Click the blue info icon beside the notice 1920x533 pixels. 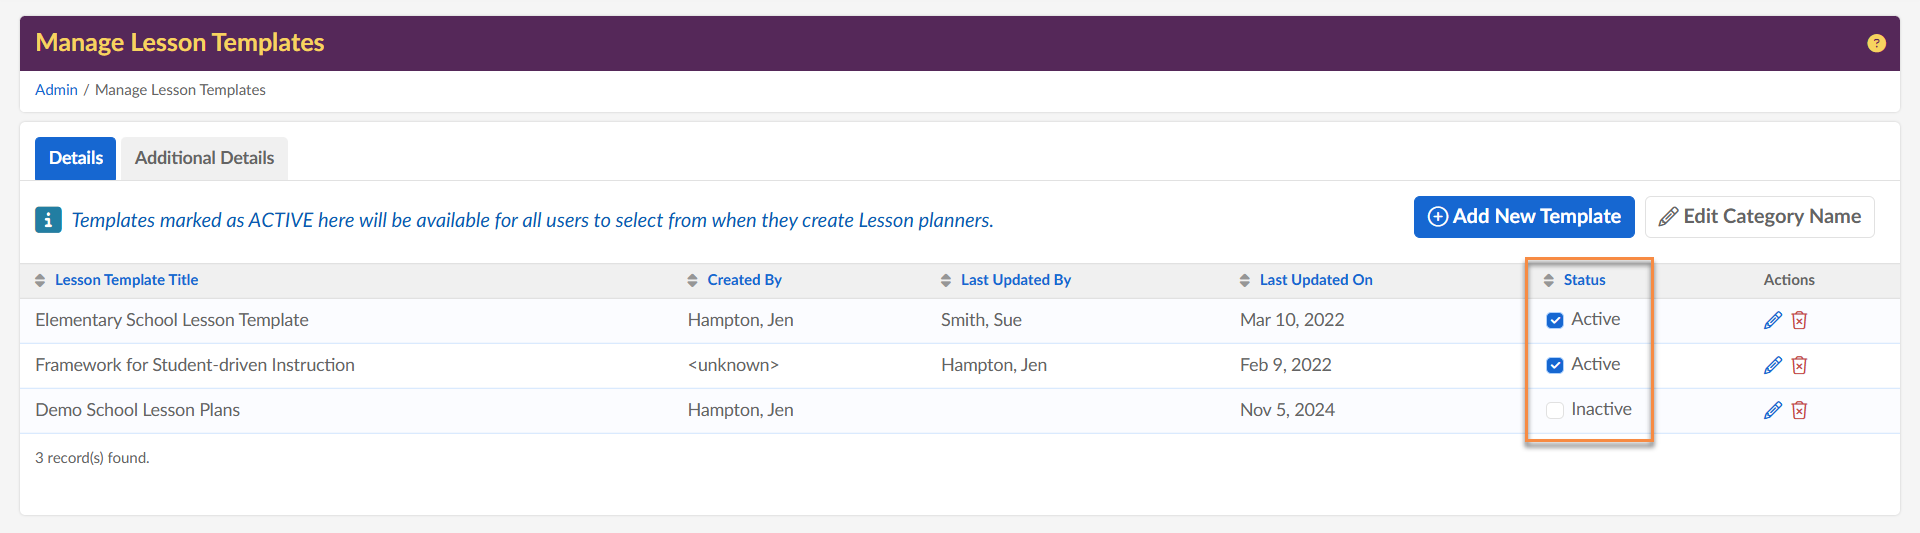(x=48, y=220)
